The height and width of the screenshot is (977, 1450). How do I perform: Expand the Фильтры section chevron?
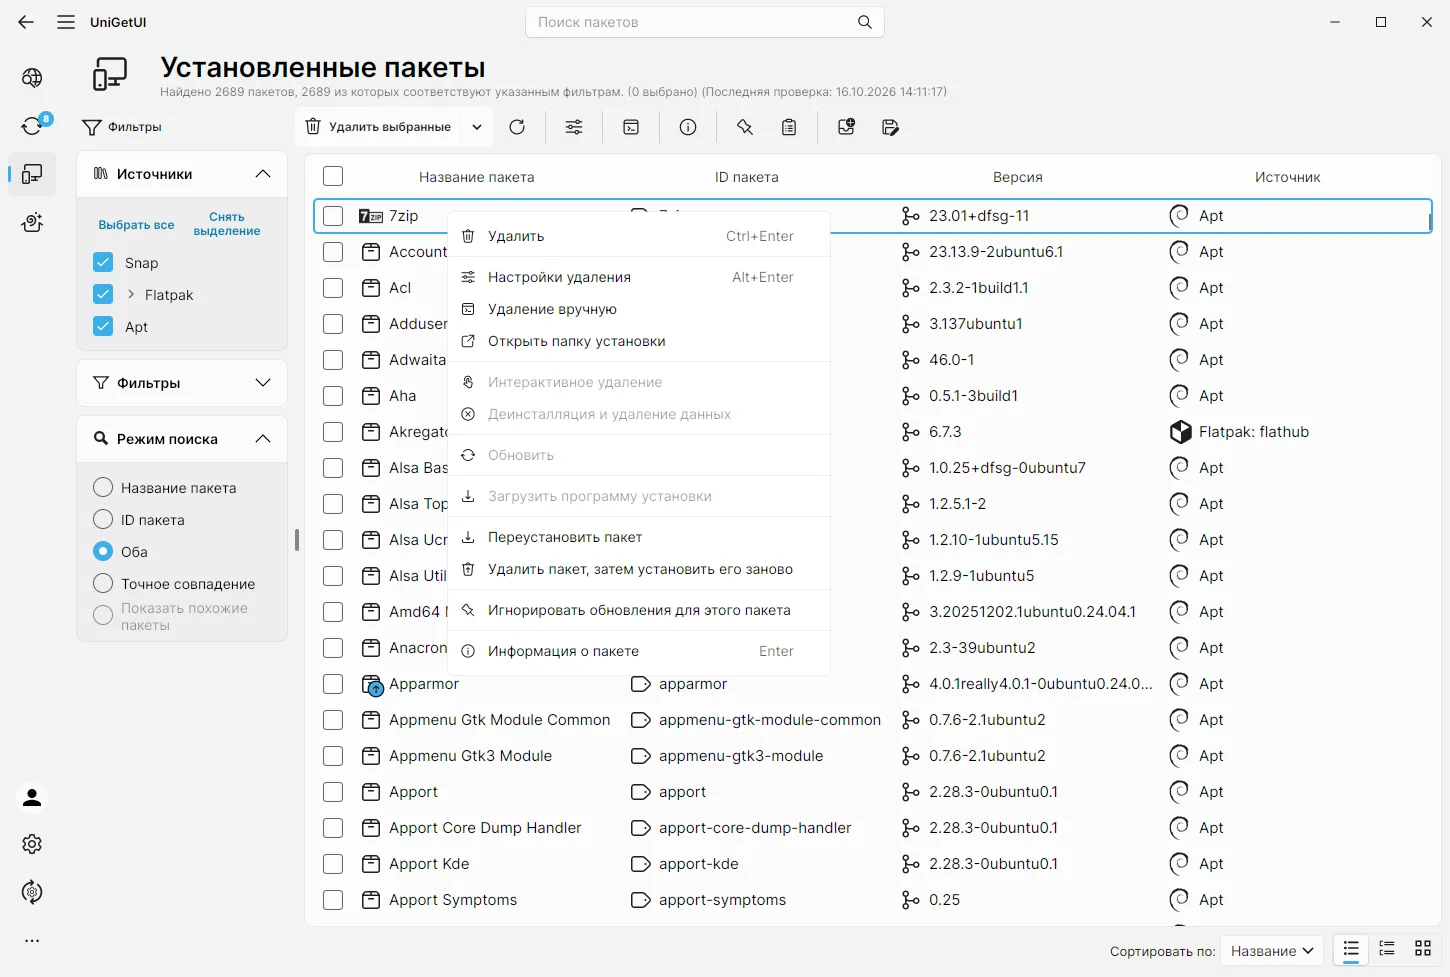[x=263, y=383]
